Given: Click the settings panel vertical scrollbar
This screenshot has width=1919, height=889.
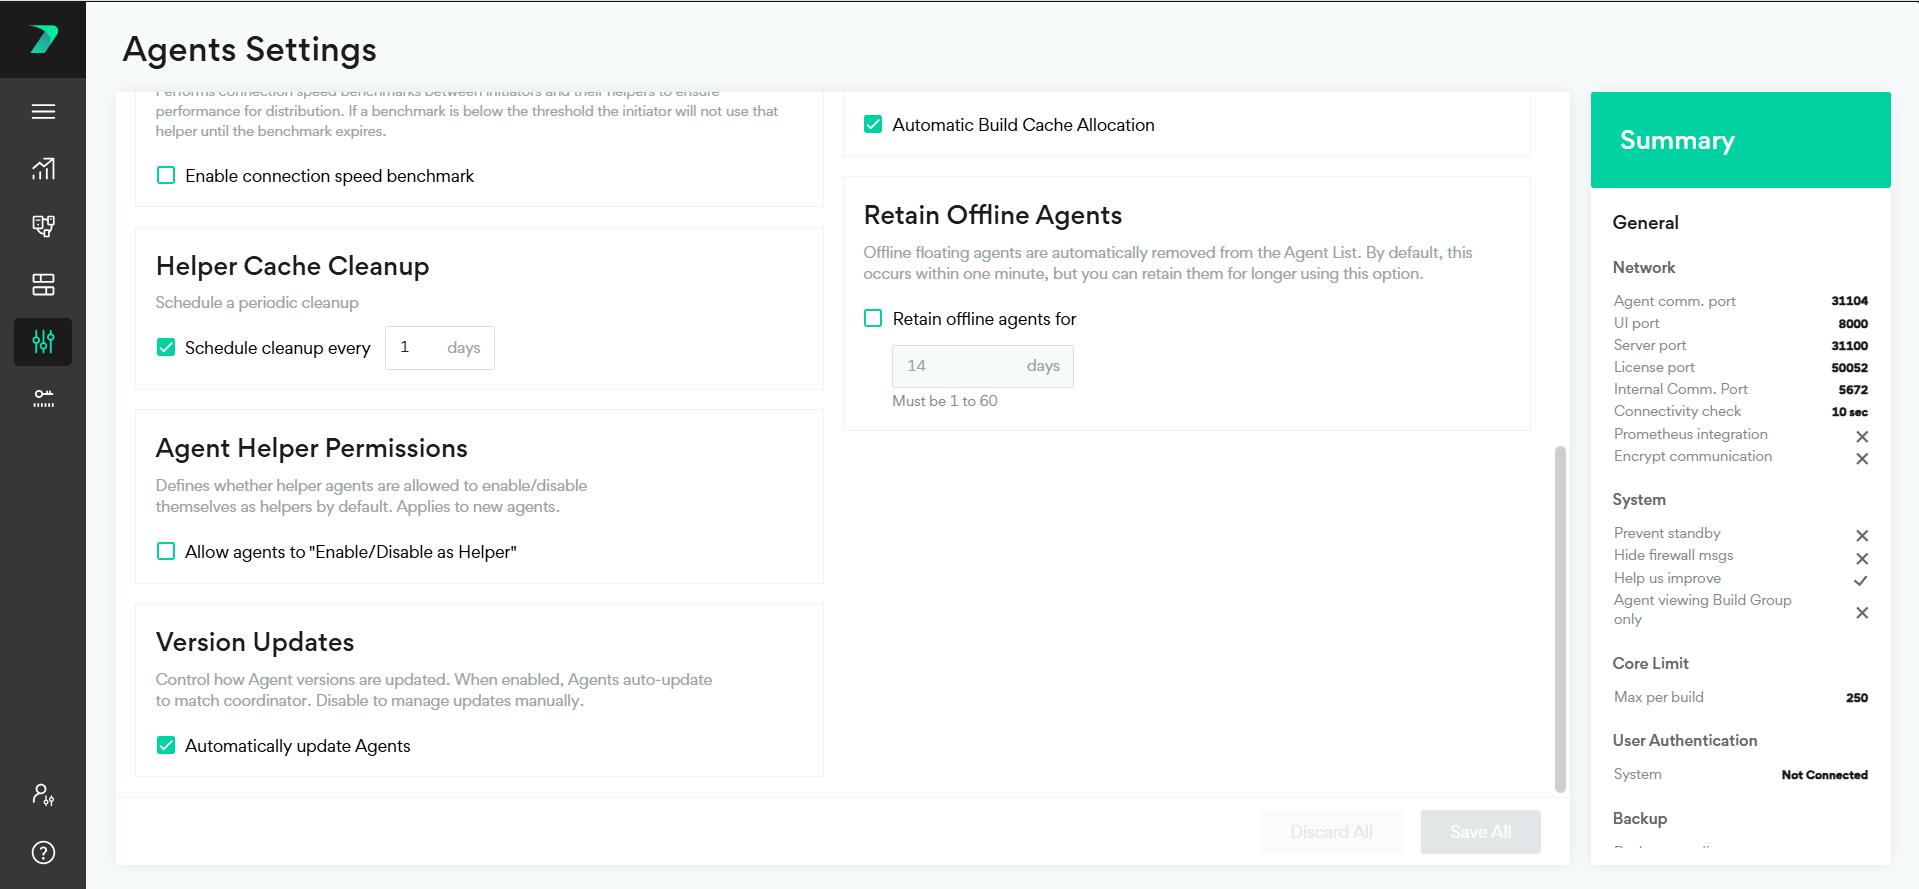Looking at the screenshot, I should click(1560, 618).
